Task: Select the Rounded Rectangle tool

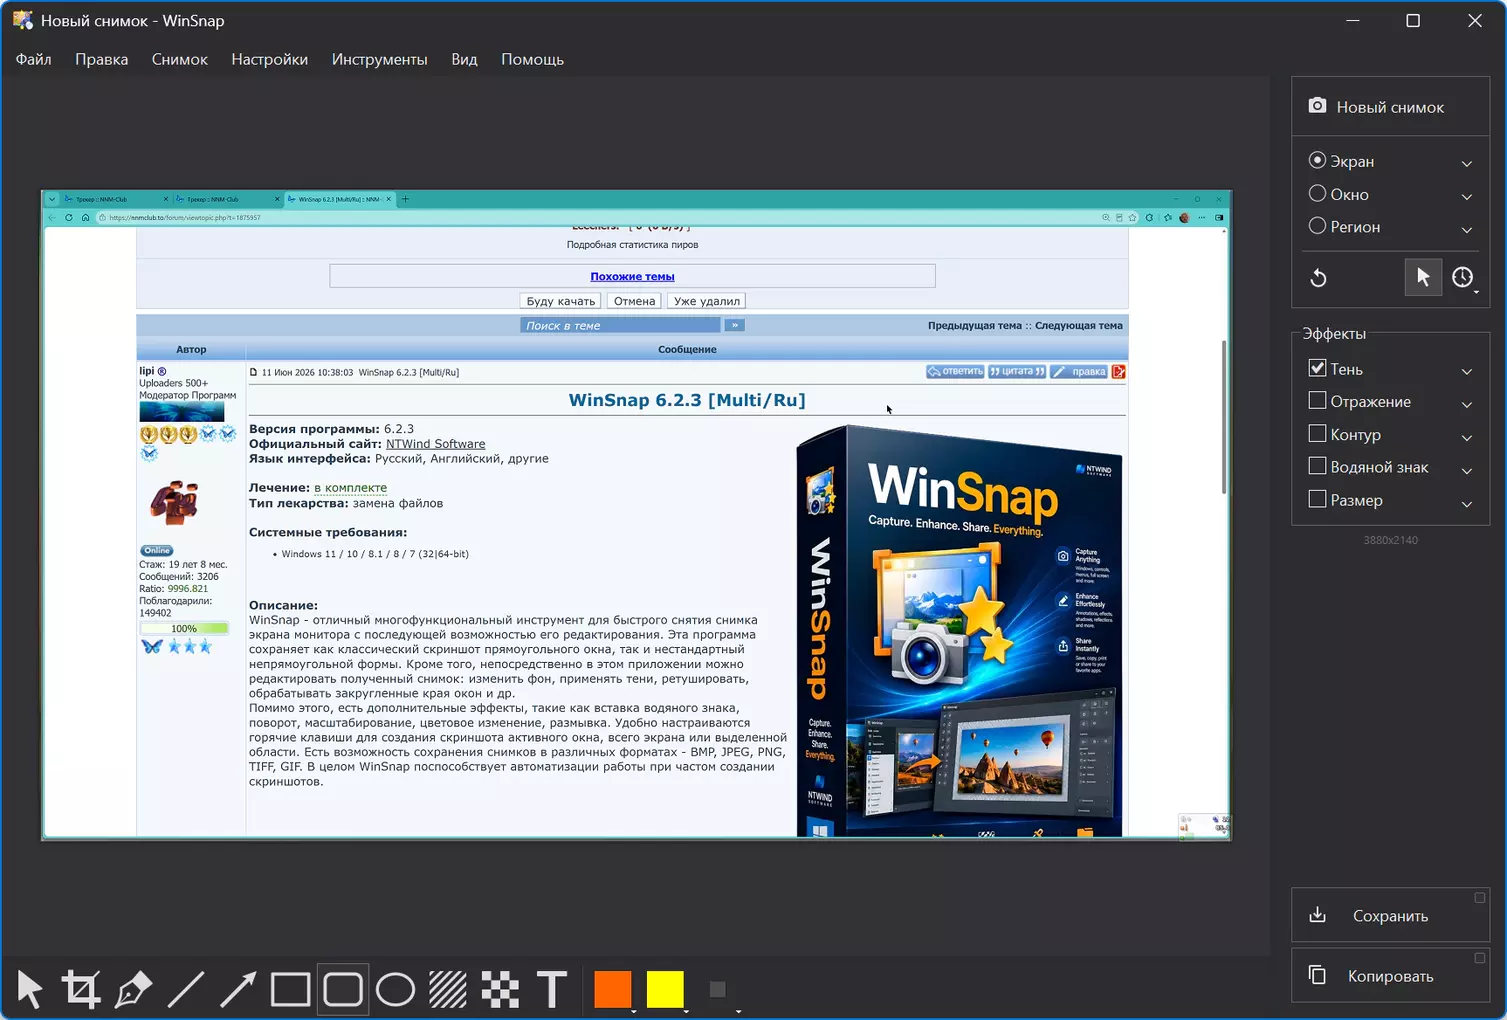Action: (x=343, y=990)
